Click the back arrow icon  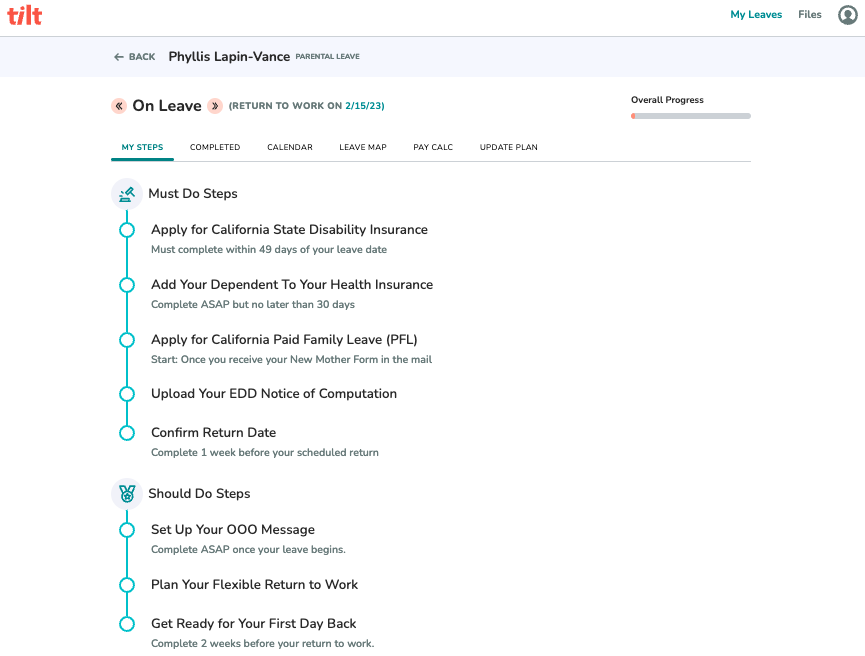(119, 57)
